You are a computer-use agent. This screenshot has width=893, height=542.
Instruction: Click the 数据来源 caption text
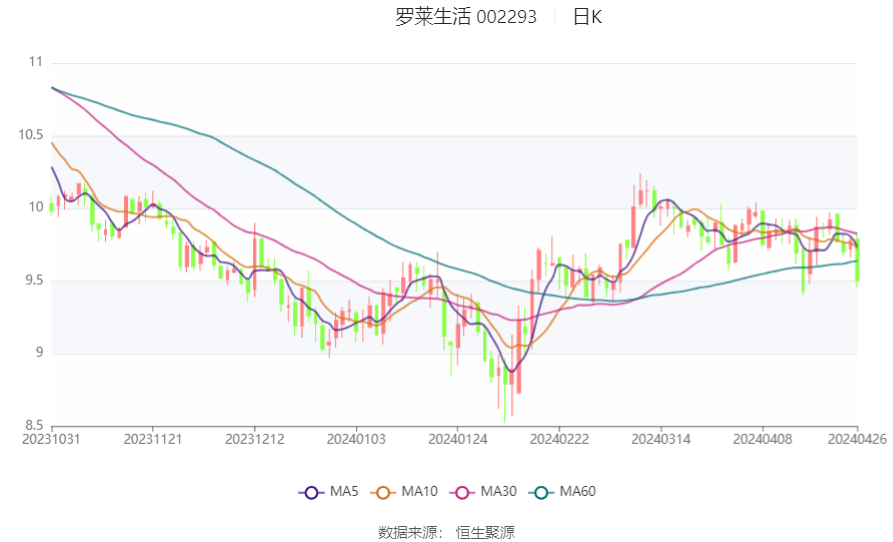point(406,532)
